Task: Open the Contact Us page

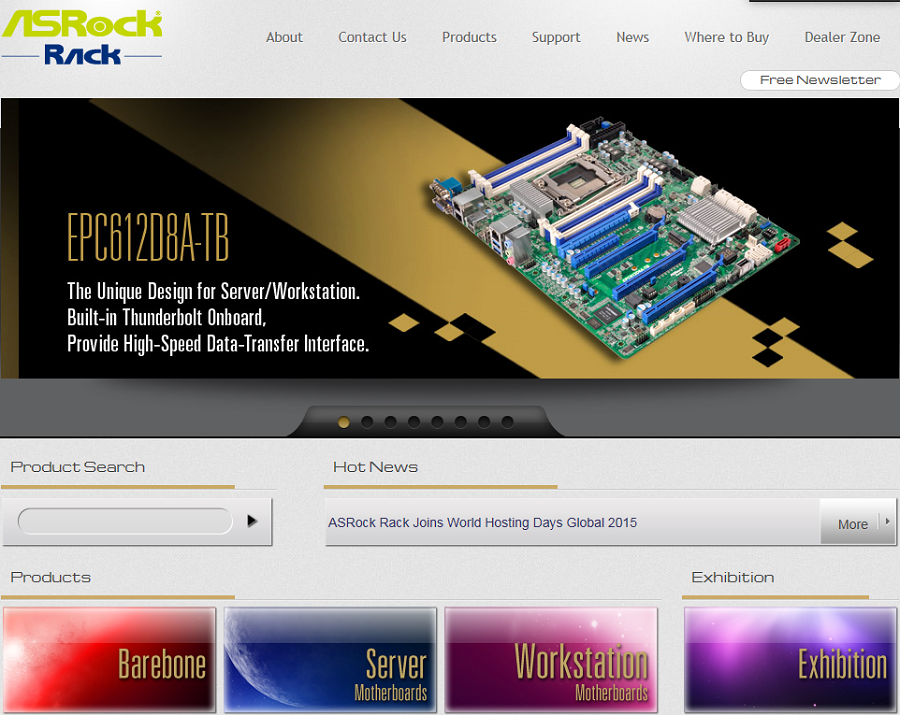Action: click(x=372, y=37)
